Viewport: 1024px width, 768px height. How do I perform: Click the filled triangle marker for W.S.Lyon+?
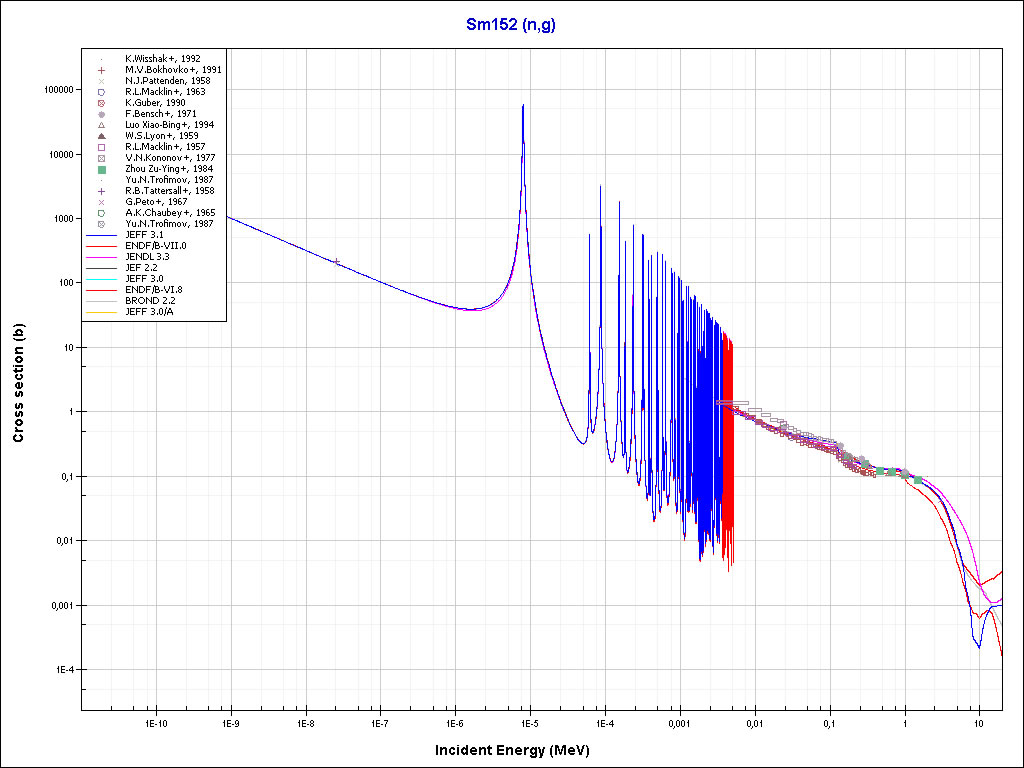tap(102, 136)
